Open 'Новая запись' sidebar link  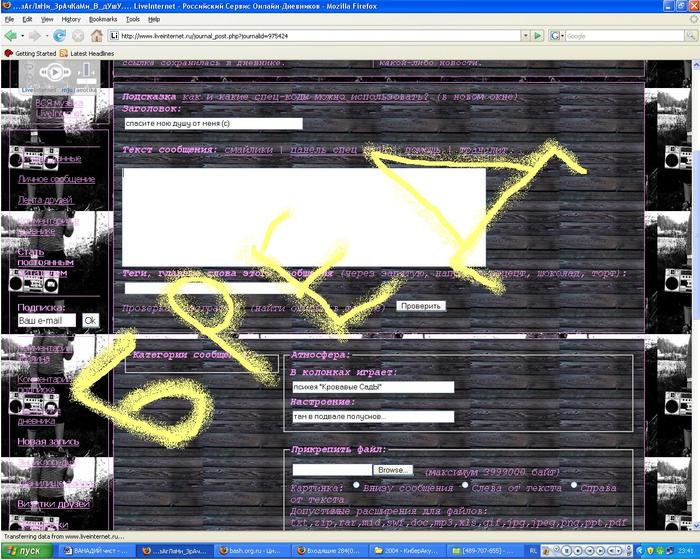[x=48, y=442]
